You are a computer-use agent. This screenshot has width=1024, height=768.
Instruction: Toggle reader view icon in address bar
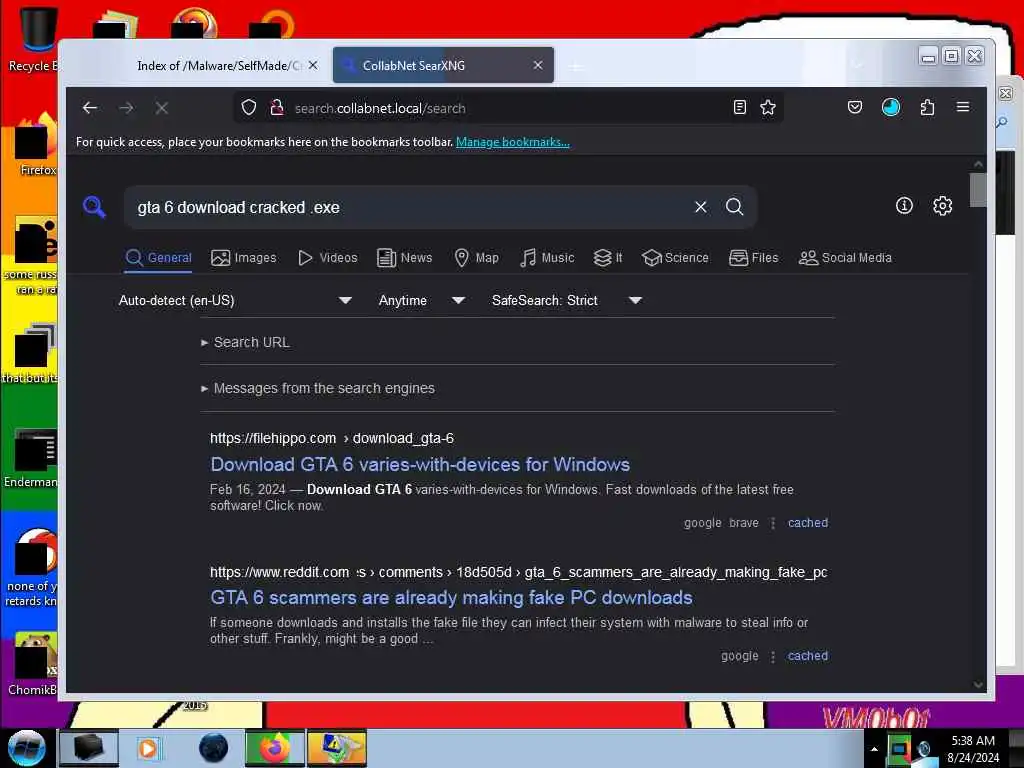coord(740,108)
